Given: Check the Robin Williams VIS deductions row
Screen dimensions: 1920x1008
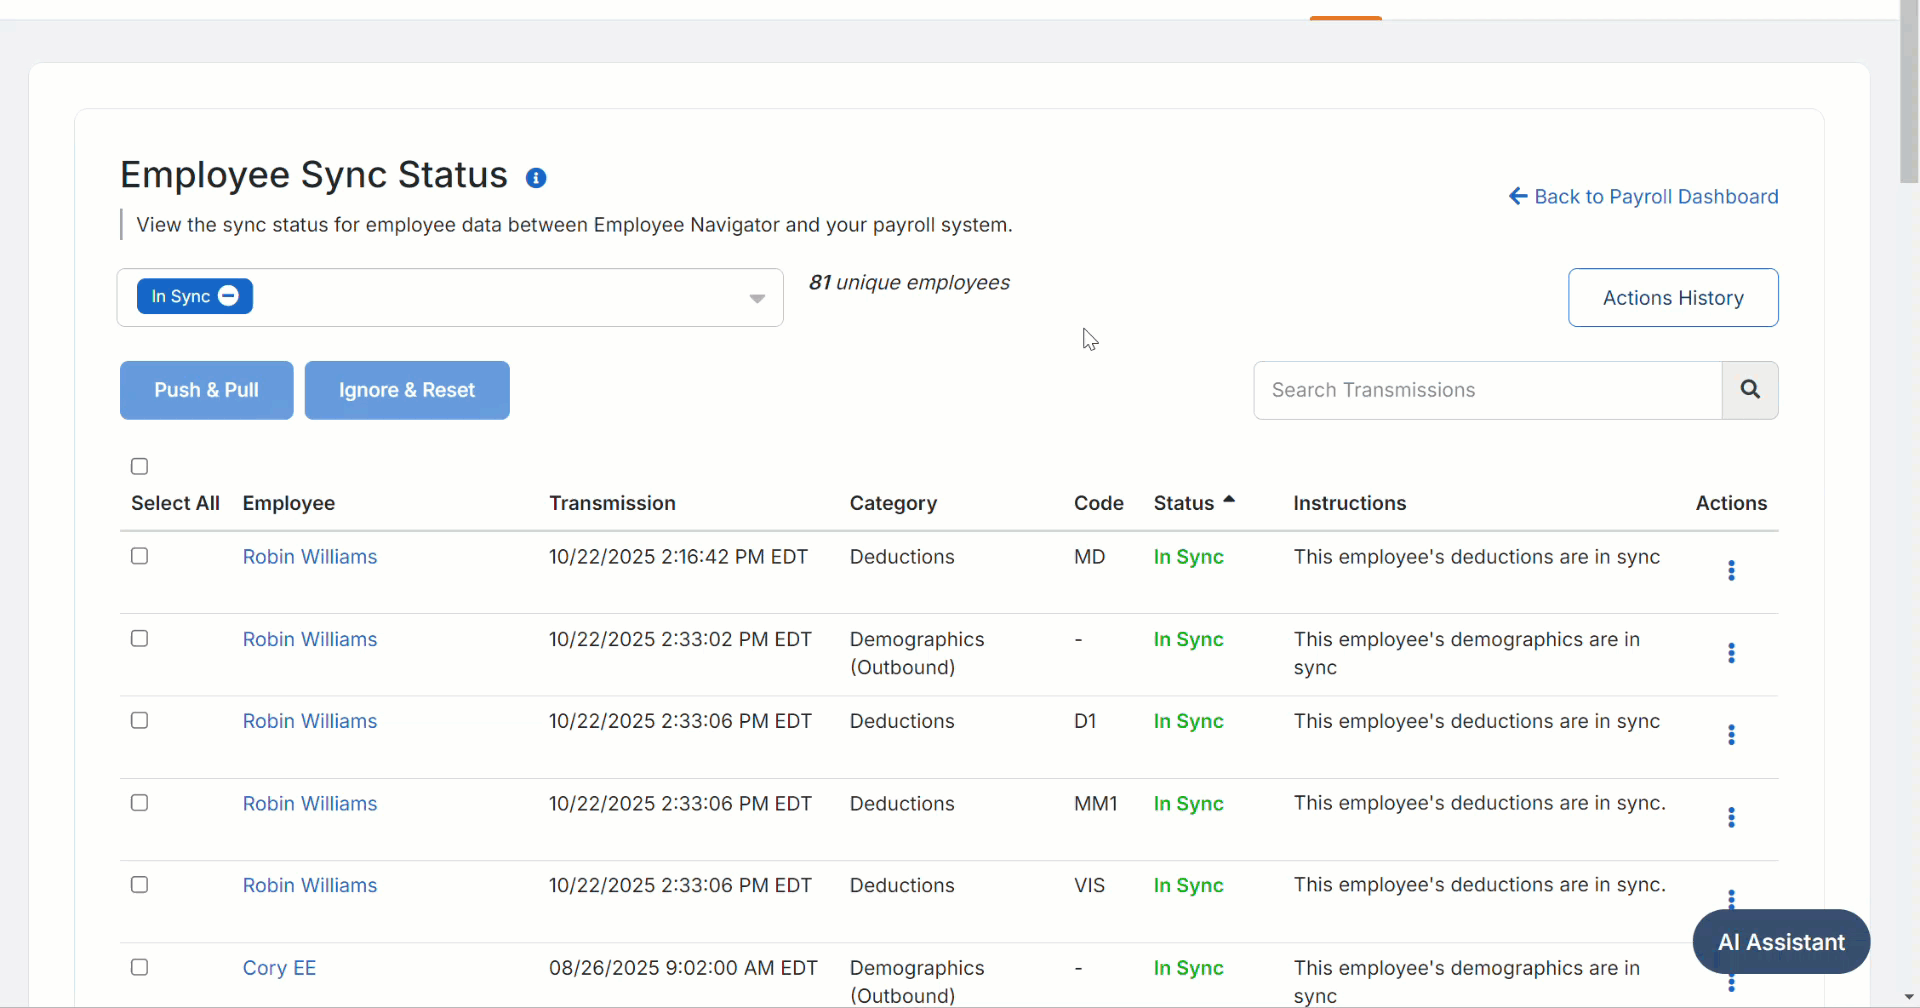Looking at the screenshot, I should pyautogui.click(x=140, y=885).
